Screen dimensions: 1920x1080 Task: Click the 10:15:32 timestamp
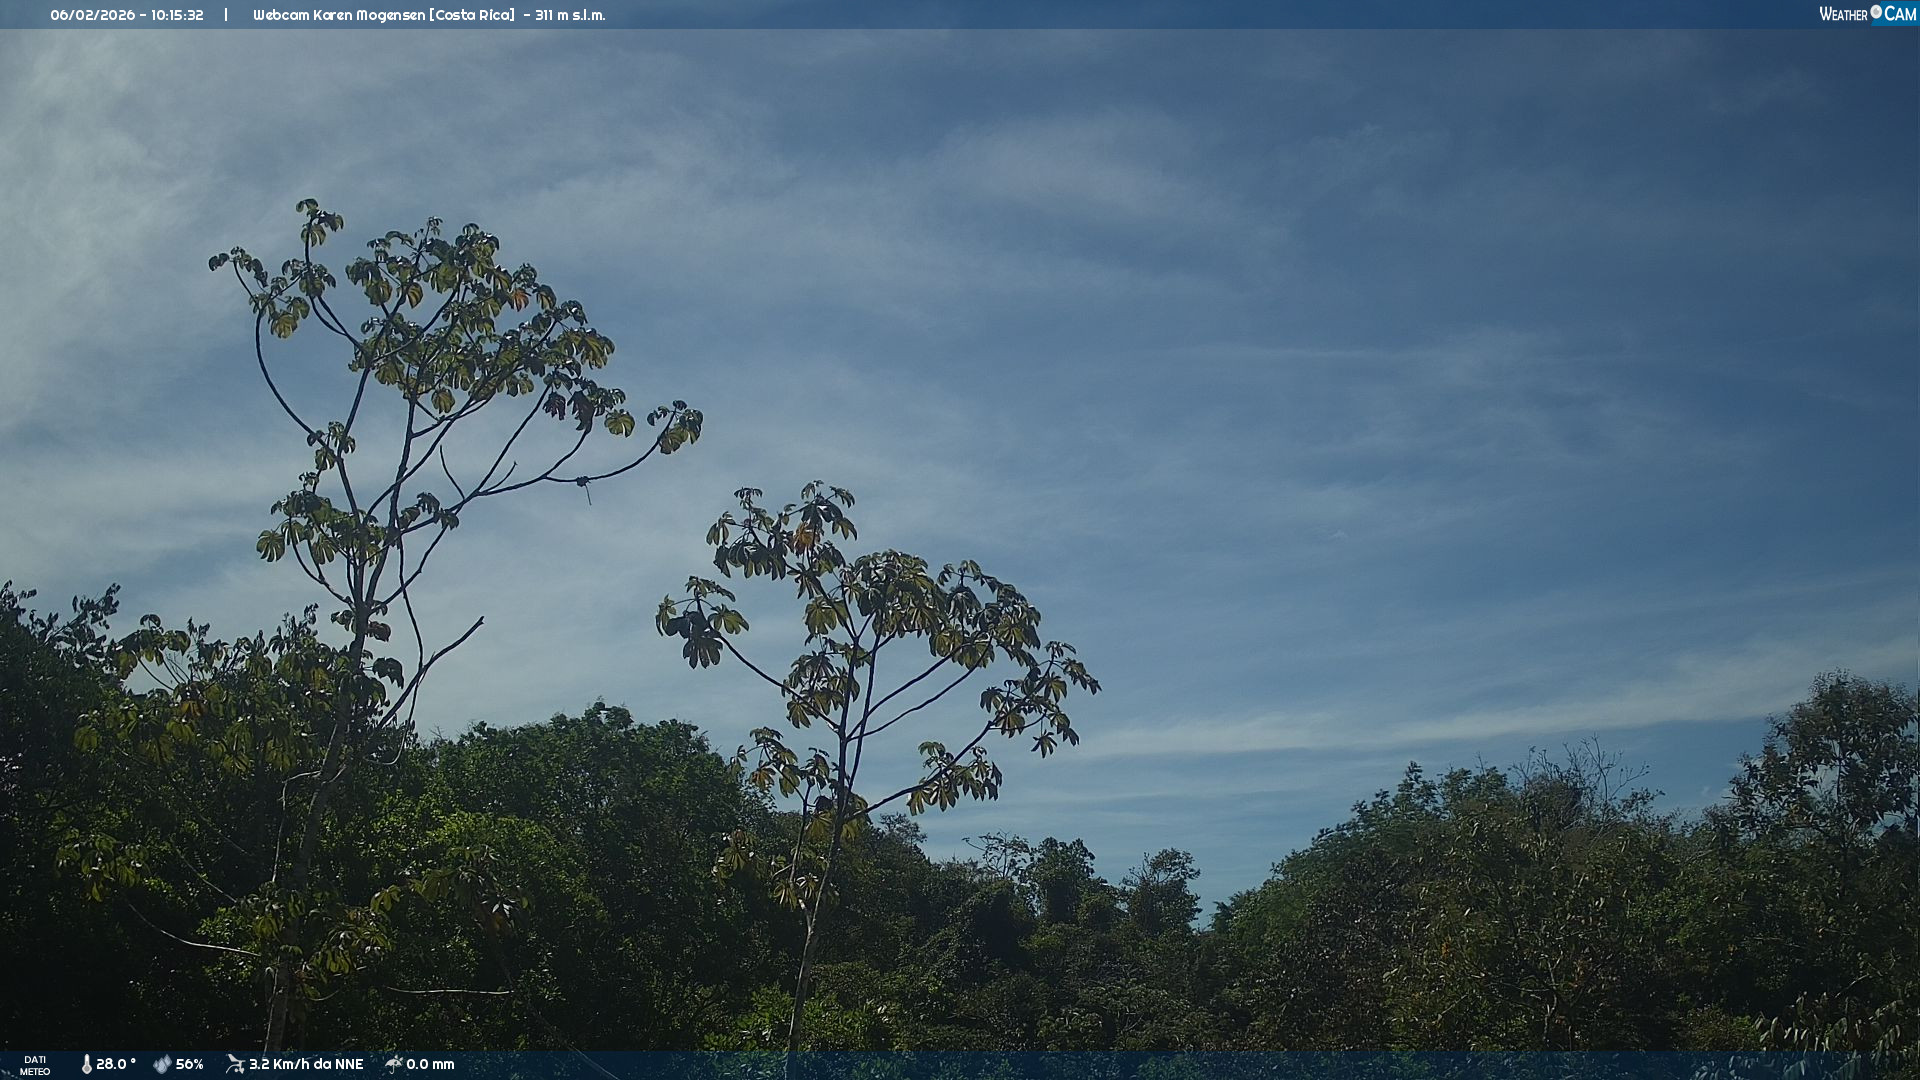point(177,15)
